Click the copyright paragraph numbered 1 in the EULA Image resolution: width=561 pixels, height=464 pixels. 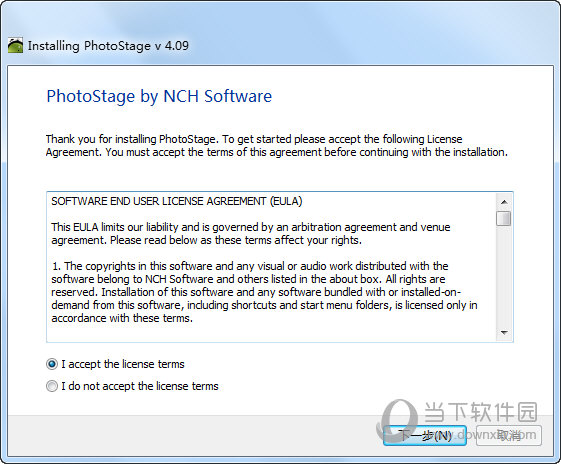point(264,292)
